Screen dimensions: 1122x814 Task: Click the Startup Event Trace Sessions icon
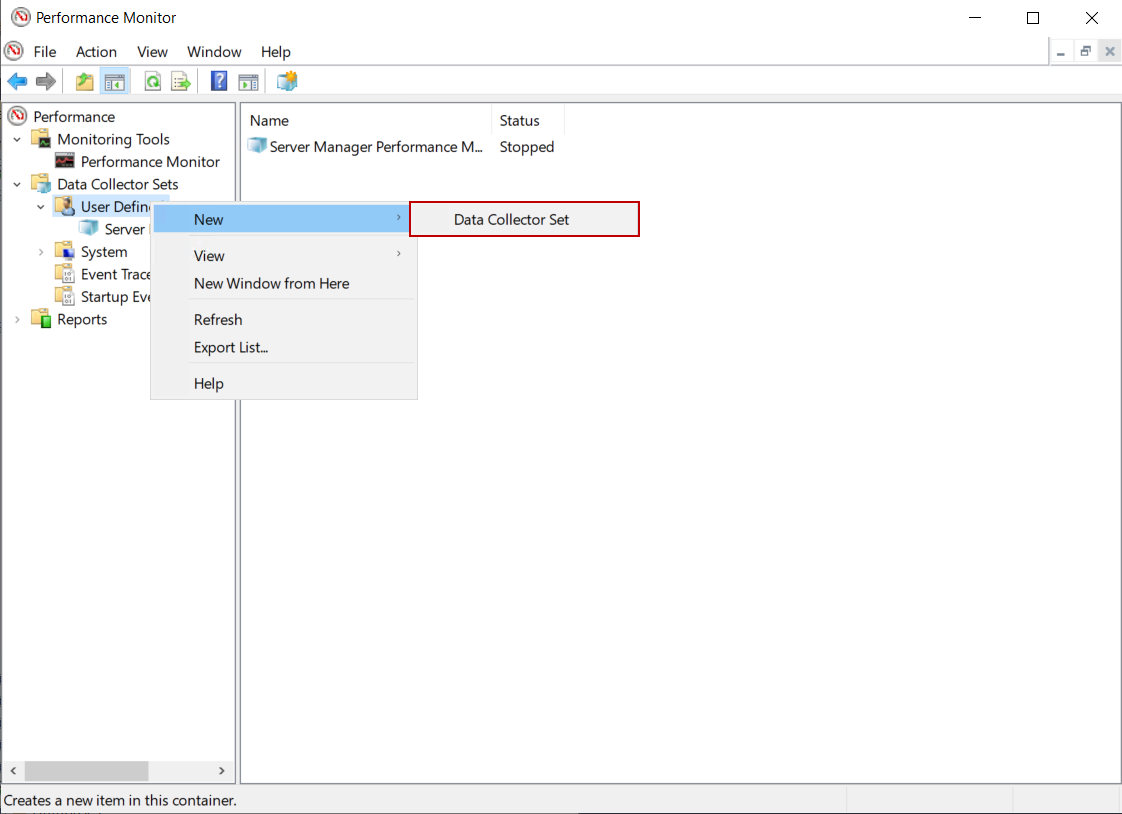pyautogui.click(x=65, y=296)
